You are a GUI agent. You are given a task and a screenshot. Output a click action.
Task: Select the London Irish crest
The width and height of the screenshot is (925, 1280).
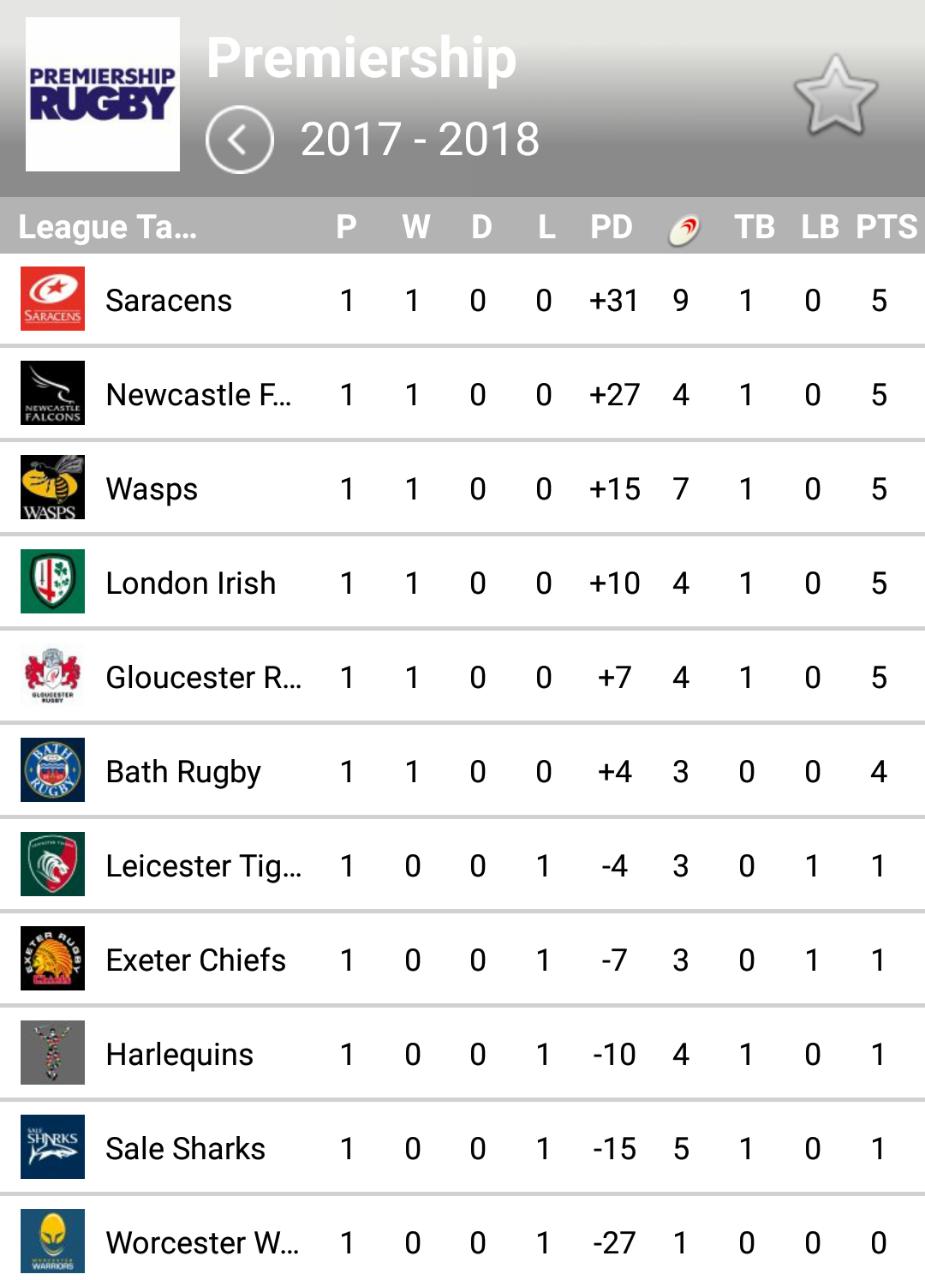53,582
